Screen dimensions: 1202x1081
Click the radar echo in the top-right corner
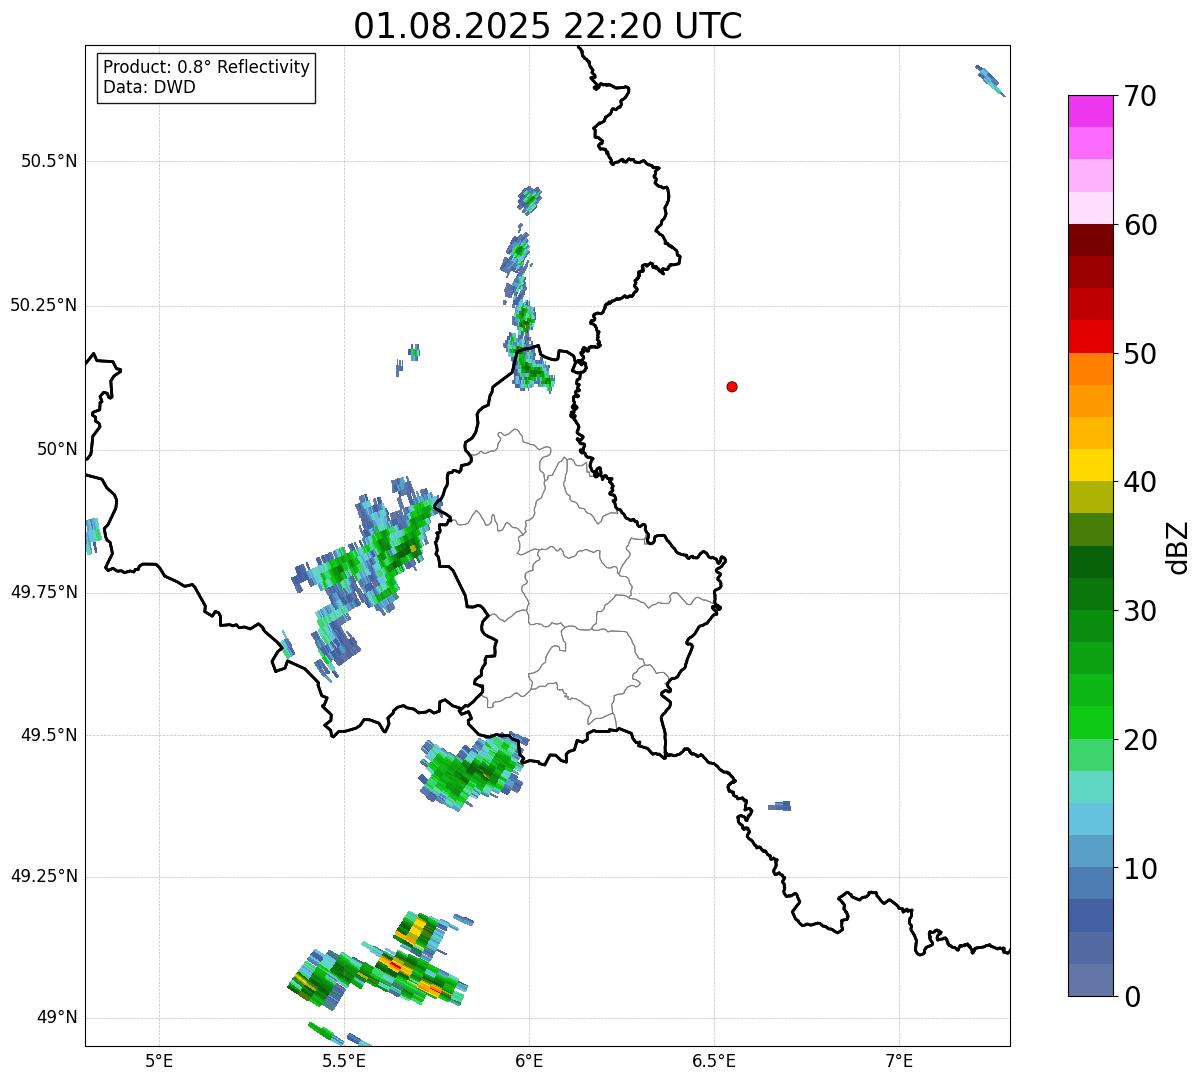(x=989, y=80)
